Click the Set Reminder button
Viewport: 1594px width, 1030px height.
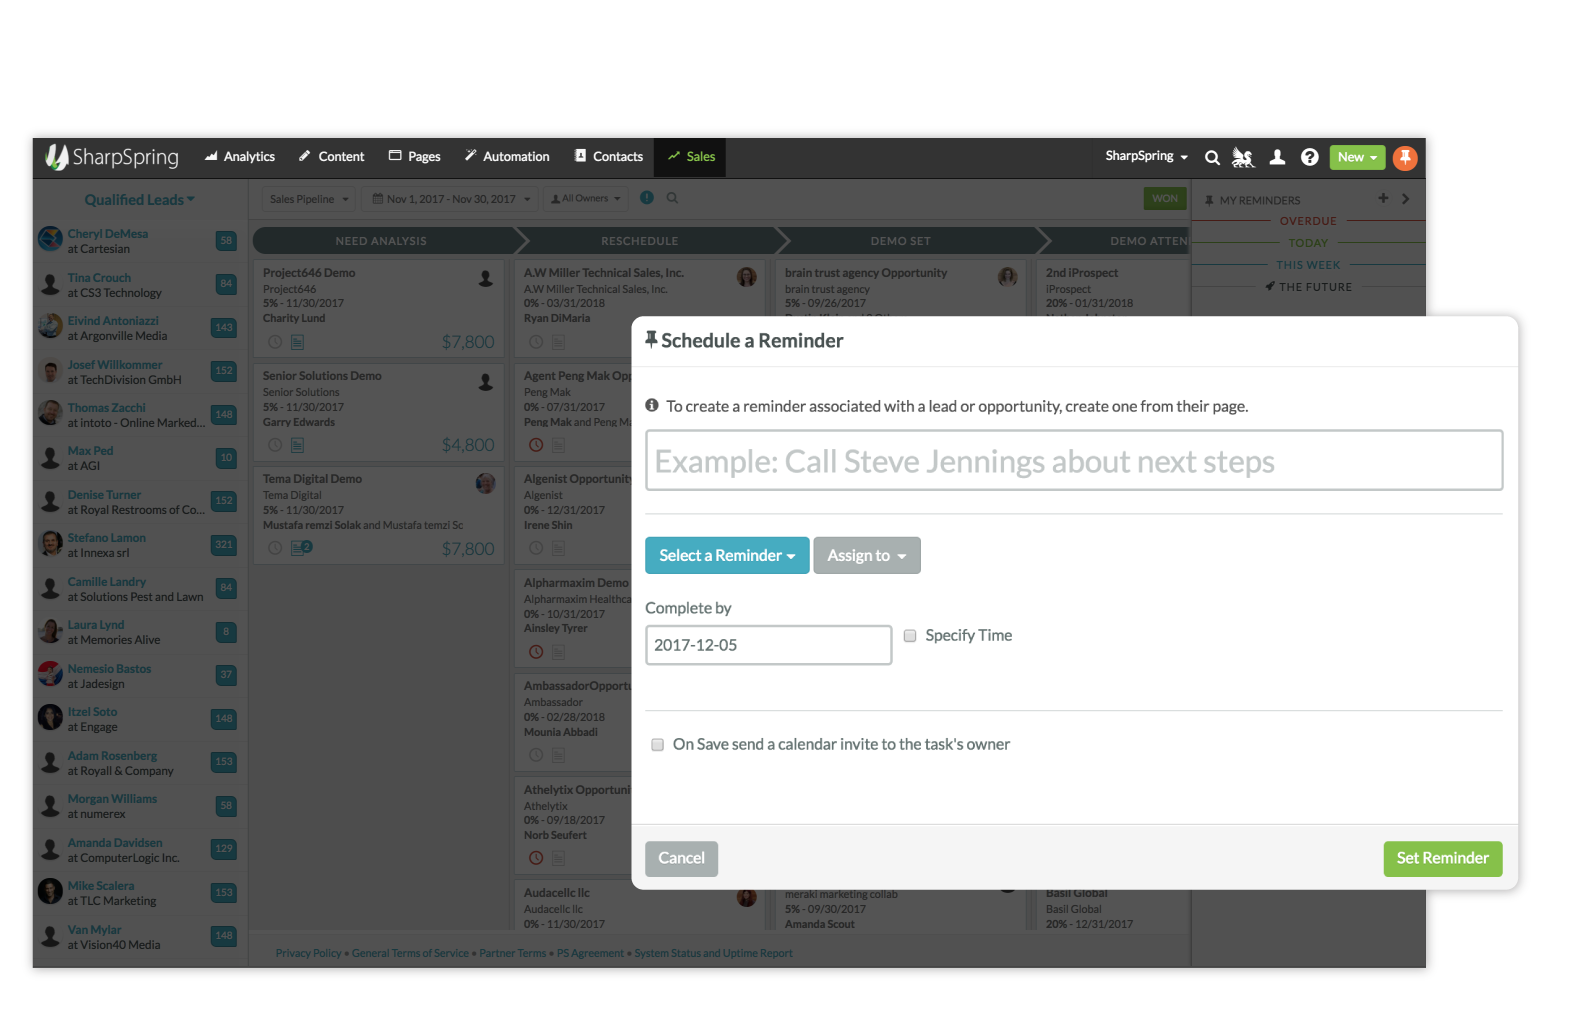click(1443, 859)
